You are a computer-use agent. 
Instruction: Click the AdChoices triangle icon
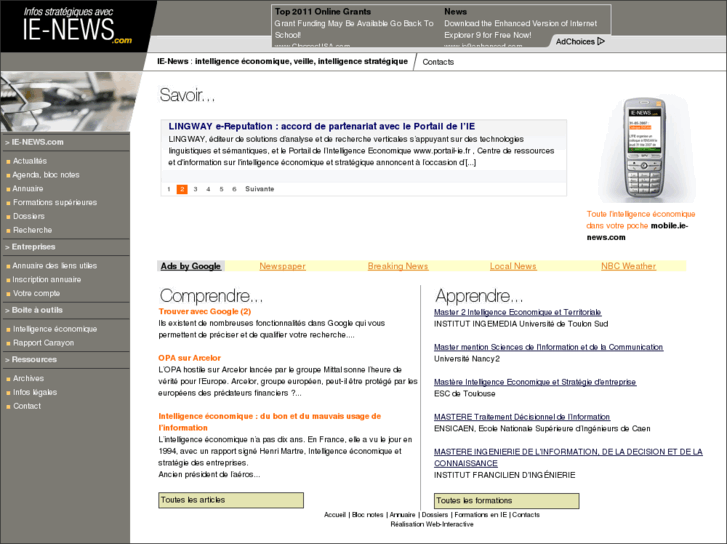[x=601, y=41]
